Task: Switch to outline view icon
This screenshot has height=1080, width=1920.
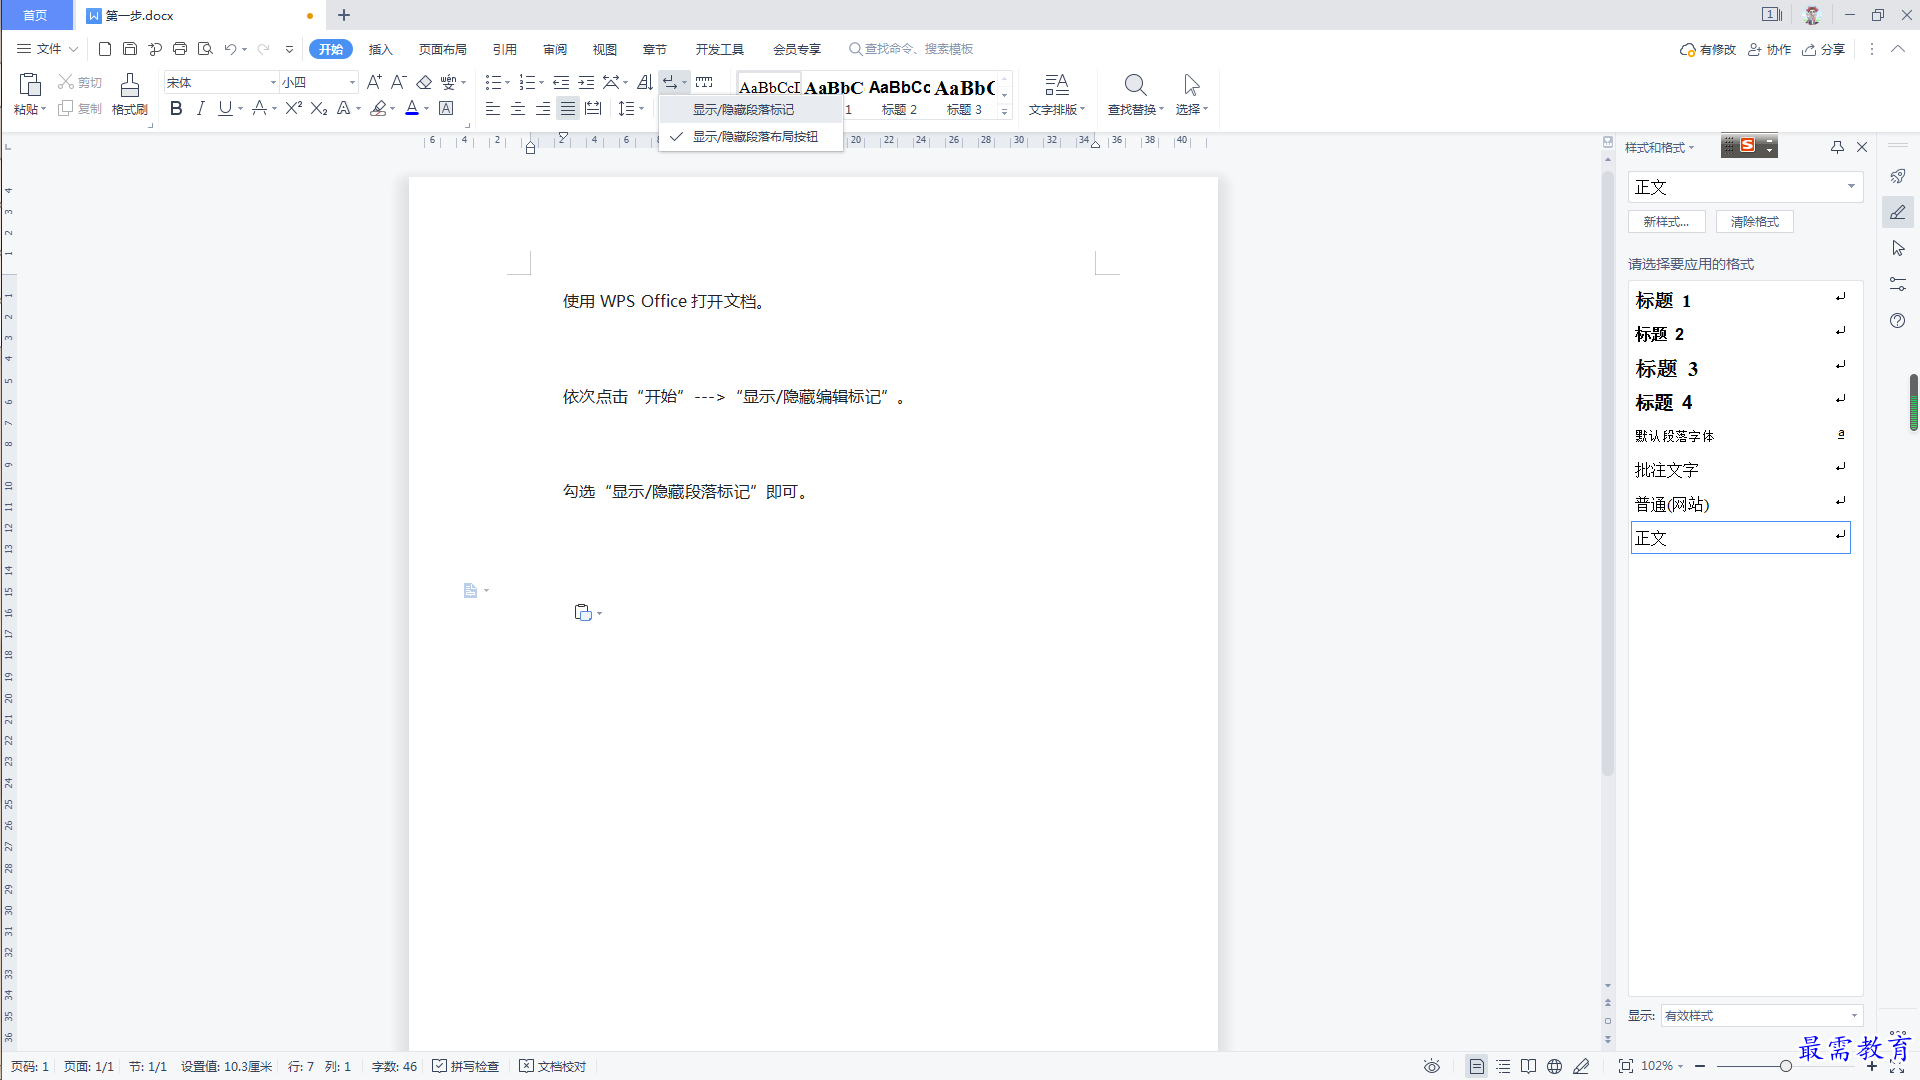Action: pyautogui.click(x=1503, y=1066)
